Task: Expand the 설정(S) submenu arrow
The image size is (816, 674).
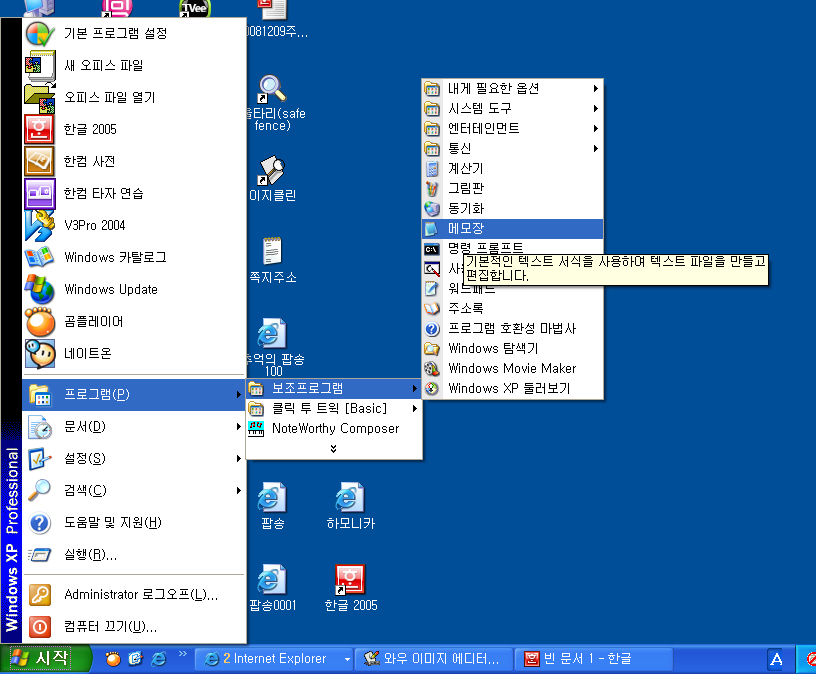Action: point(239,459)
